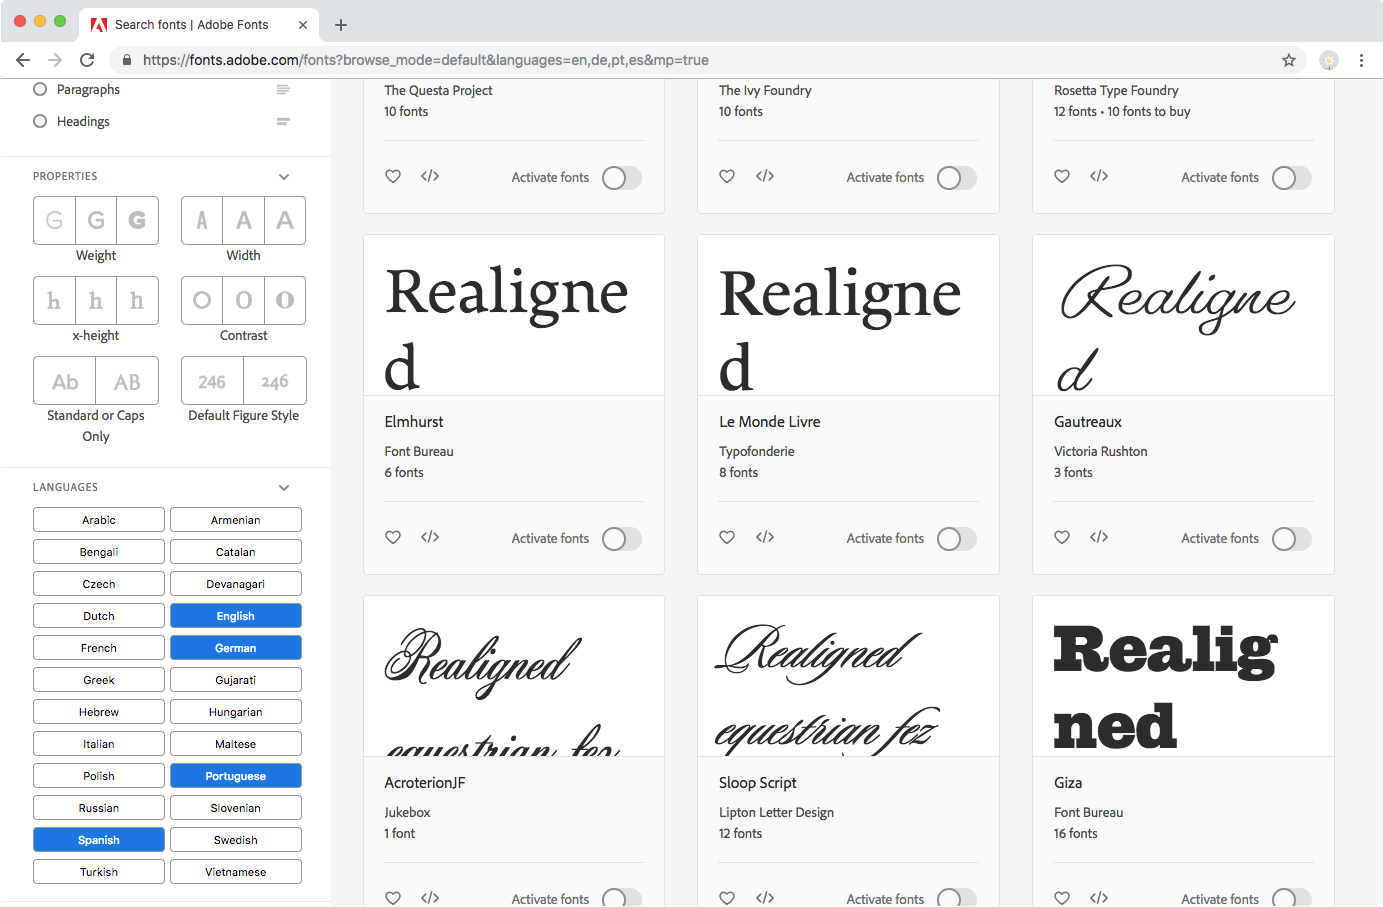The width and height of the screenshot is (1383, 907).
Task: Open web project code icon for Elmhurst
Action: click(x=430, y=537)
